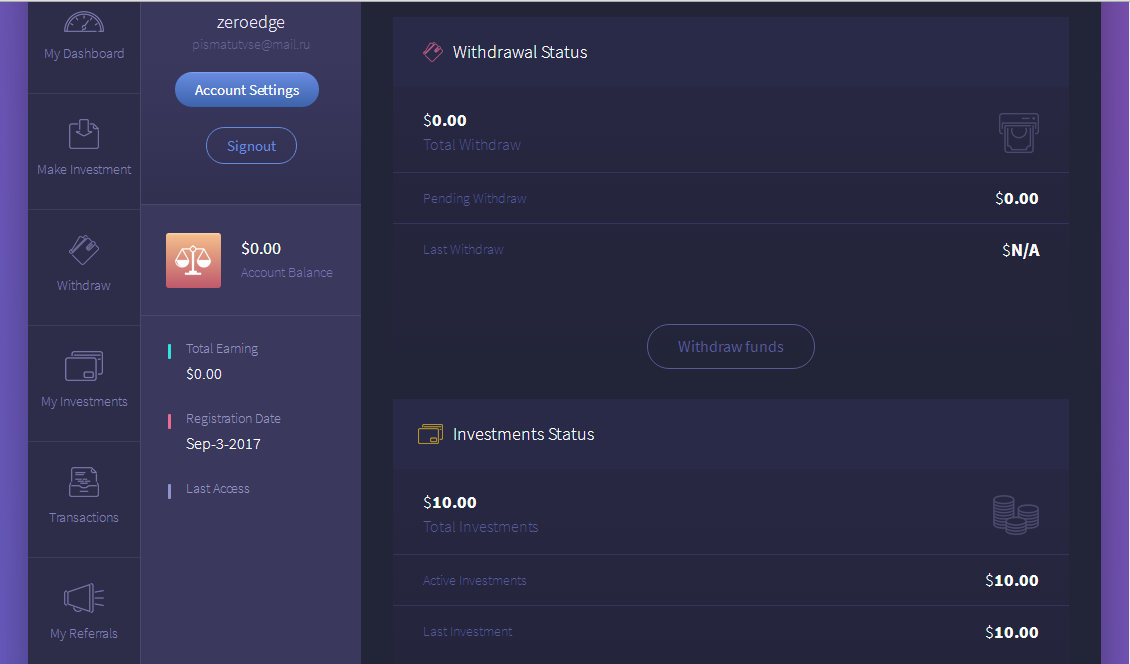Click the ATM cash icon beside Total Withdraw
This screenshot has height=664, width=1130.
point(1018,133)
